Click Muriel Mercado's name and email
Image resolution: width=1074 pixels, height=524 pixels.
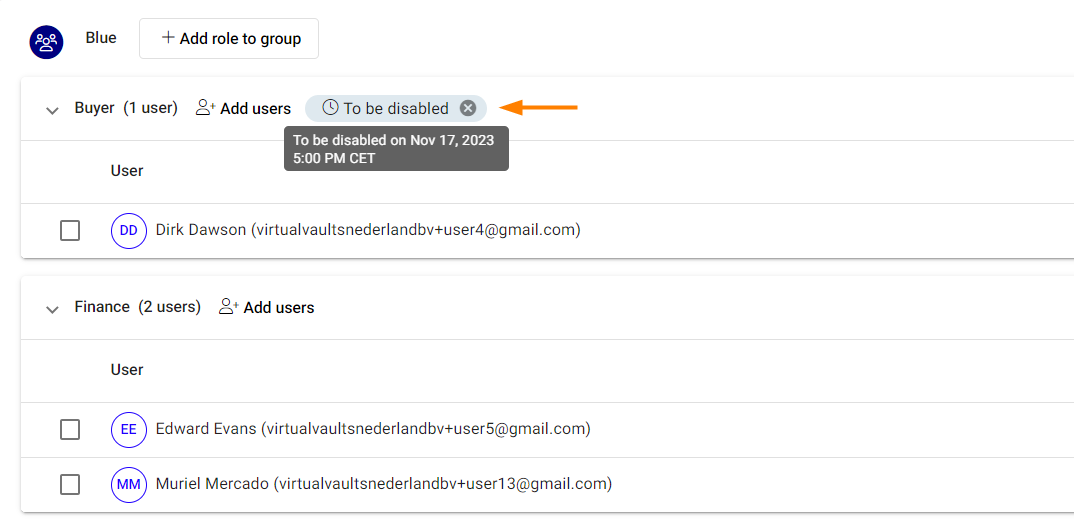[x=384, y=484]
